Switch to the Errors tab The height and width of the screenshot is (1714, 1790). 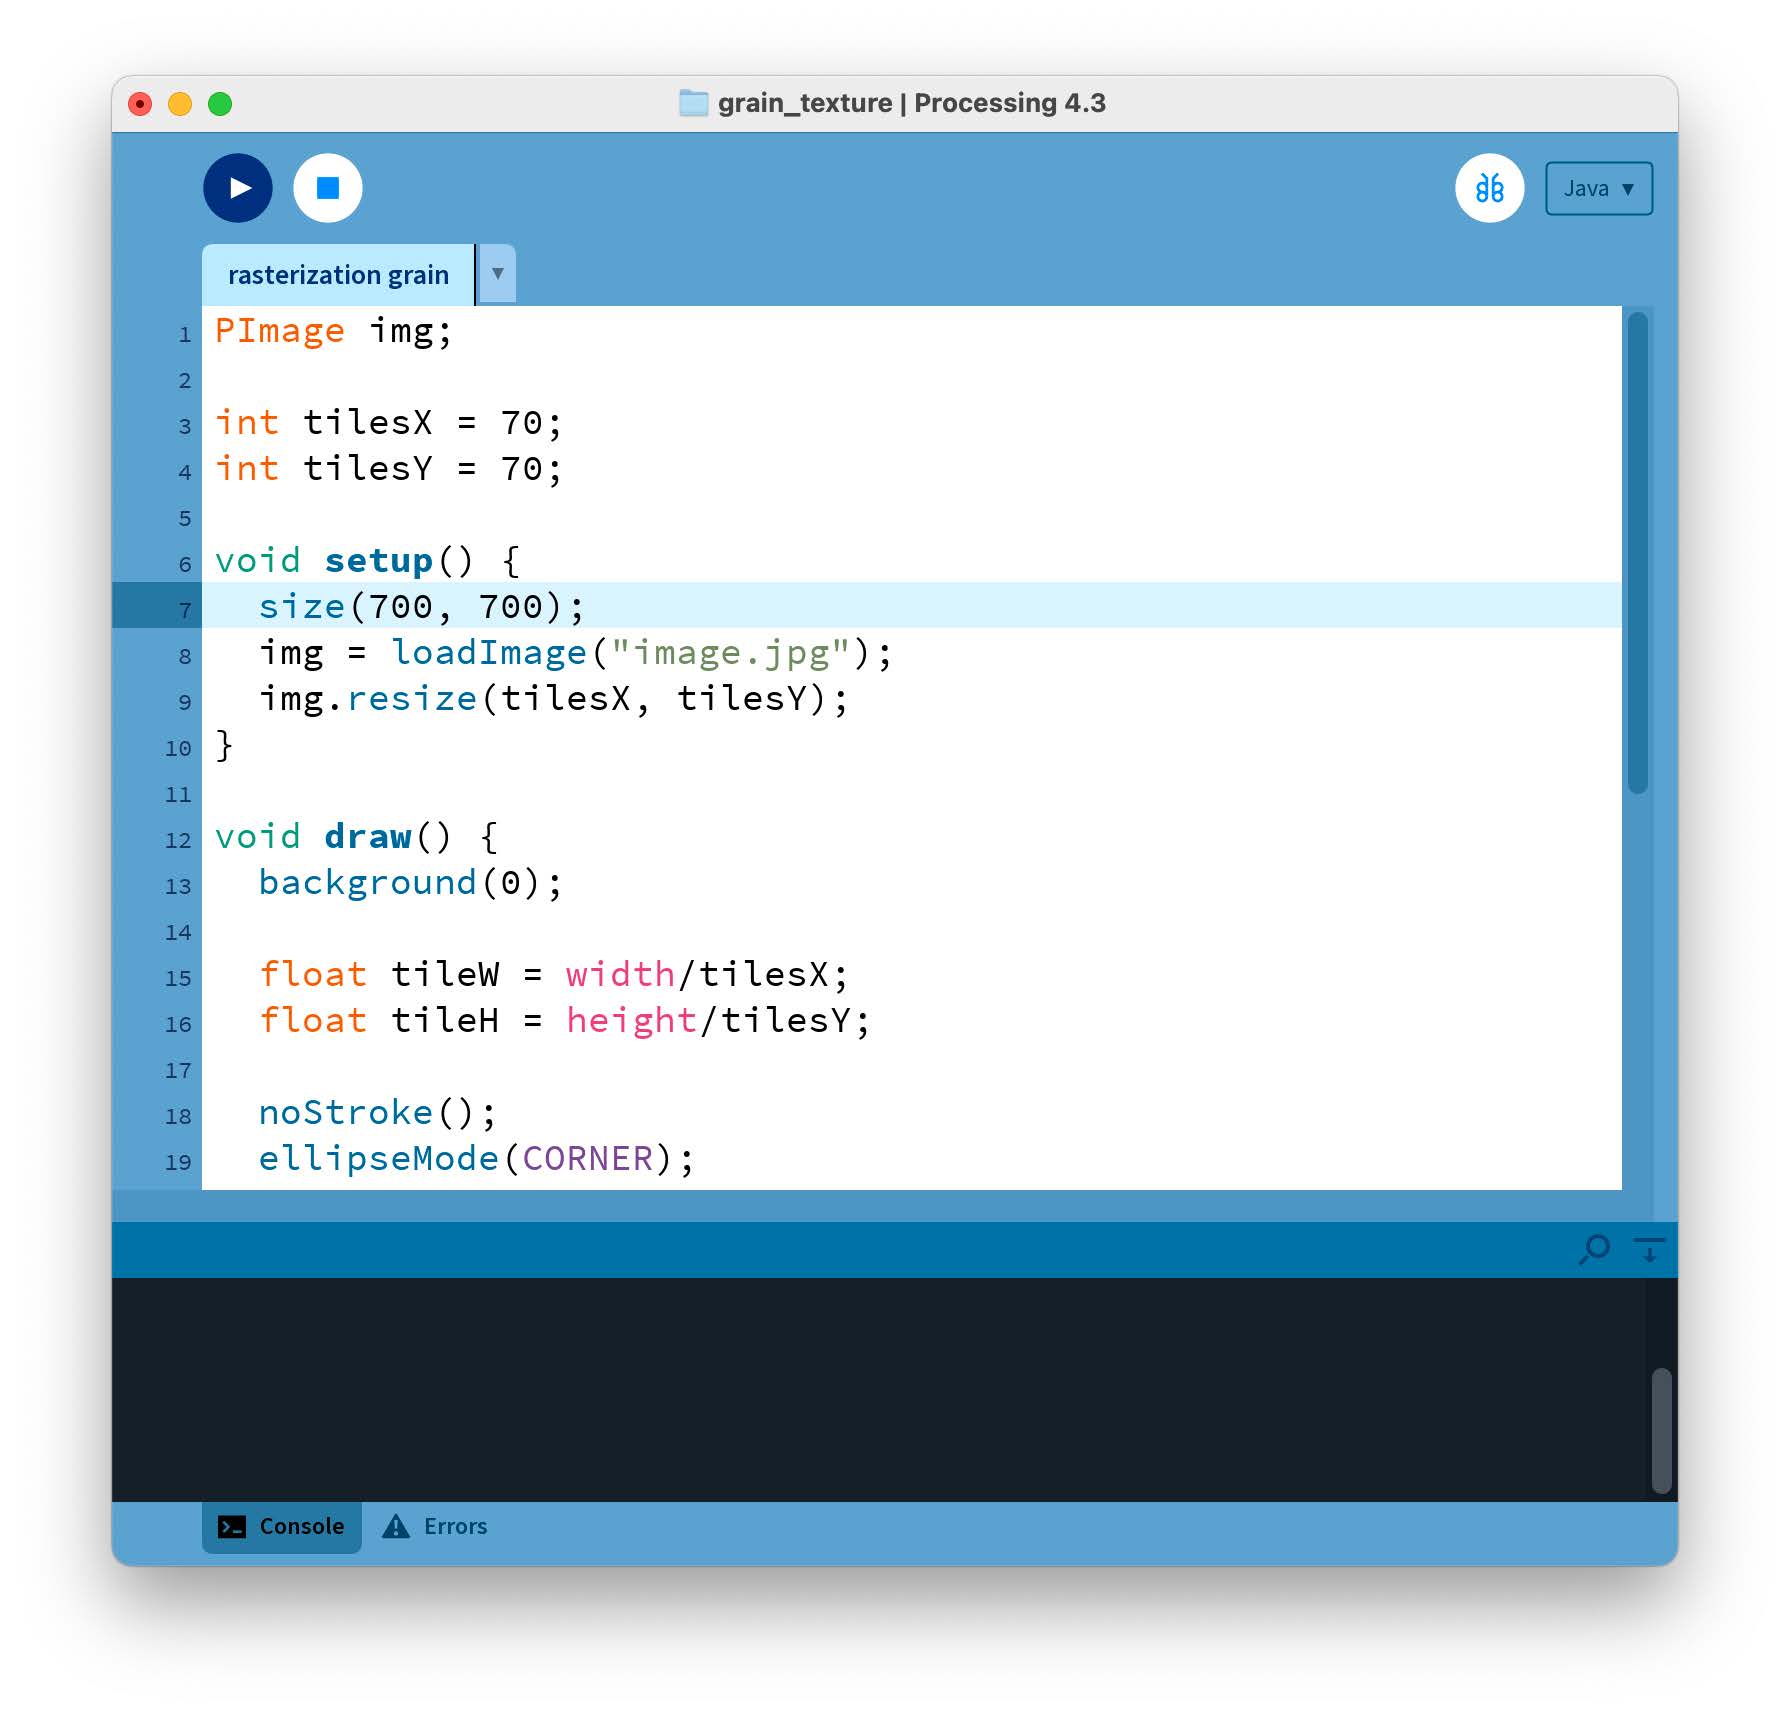tap(454, 1525)
